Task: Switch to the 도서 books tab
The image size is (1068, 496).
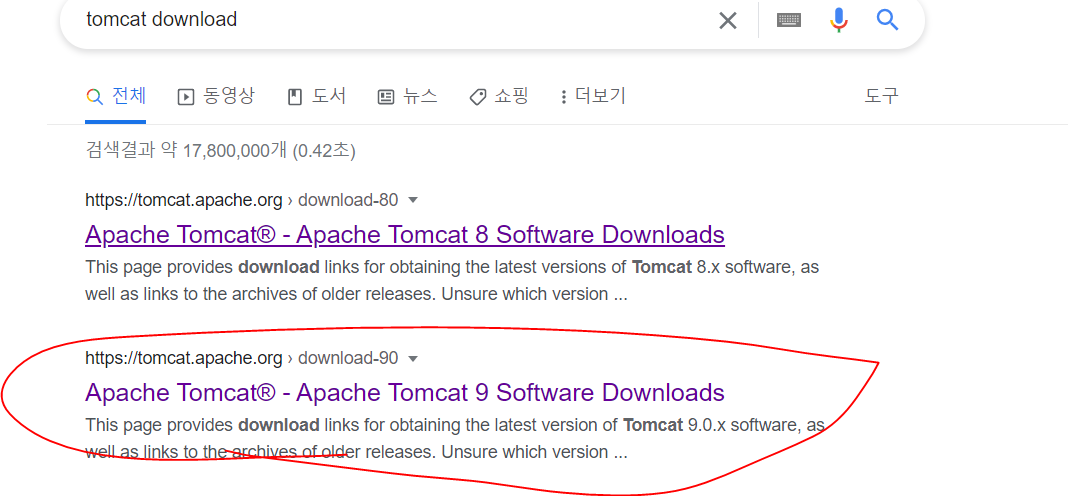Action: point(317,96)
